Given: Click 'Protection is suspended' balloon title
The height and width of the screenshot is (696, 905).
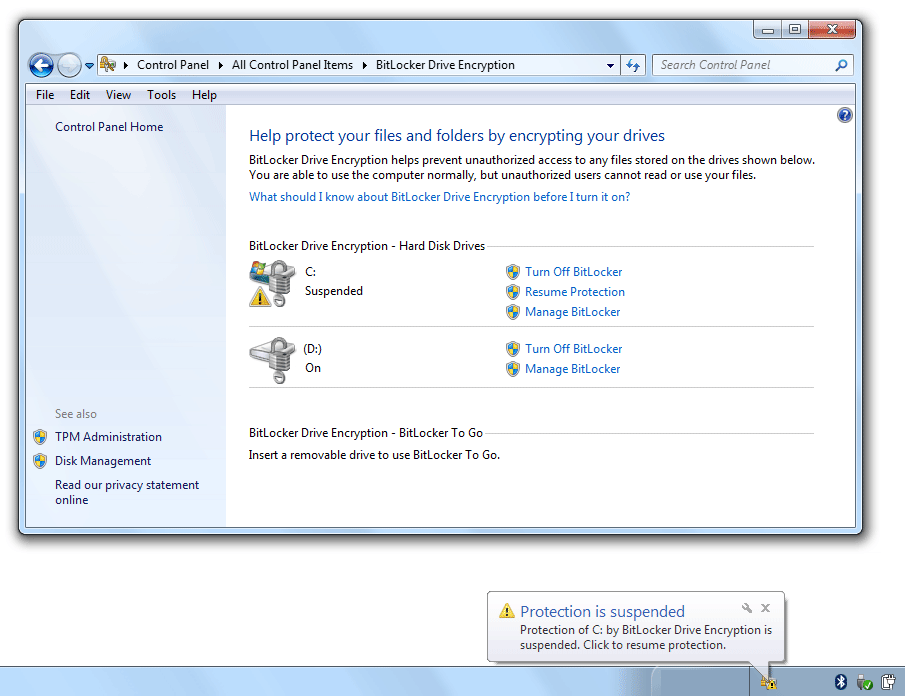Looking at the screenshot, I should point(602,611).
